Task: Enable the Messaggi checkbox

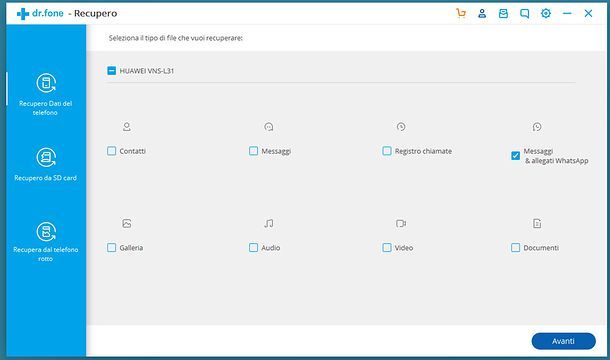Action: [x=253, y=151]
